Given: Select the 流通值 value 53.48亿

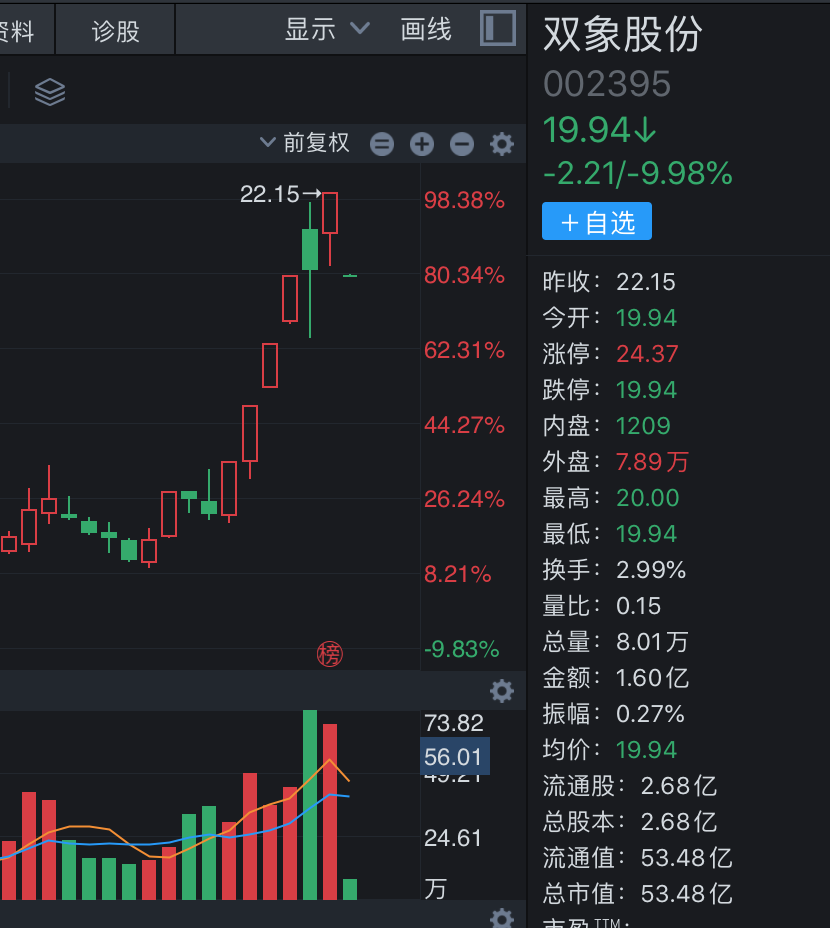Looking at the screenshot, I should pos(687,858).
